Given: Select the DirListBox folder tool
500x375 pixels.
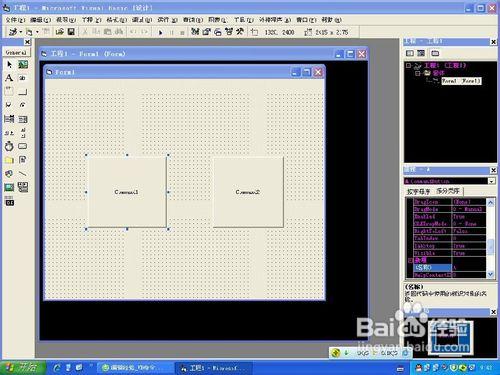Looking at the screenshot, I should pyautogui.click(x=9, y=160).
